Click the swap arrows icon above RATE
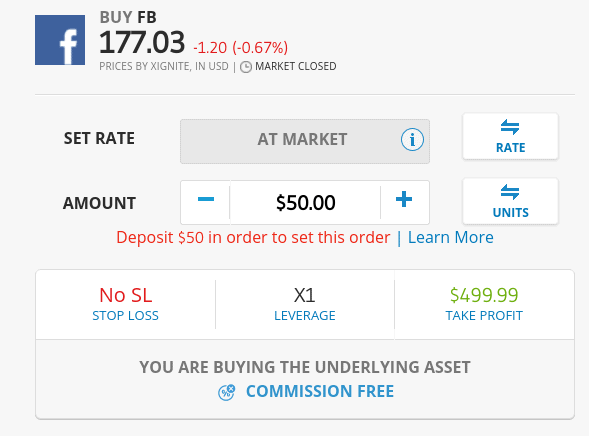The height and width of the screenshot is (436, 589). [510, 127]
